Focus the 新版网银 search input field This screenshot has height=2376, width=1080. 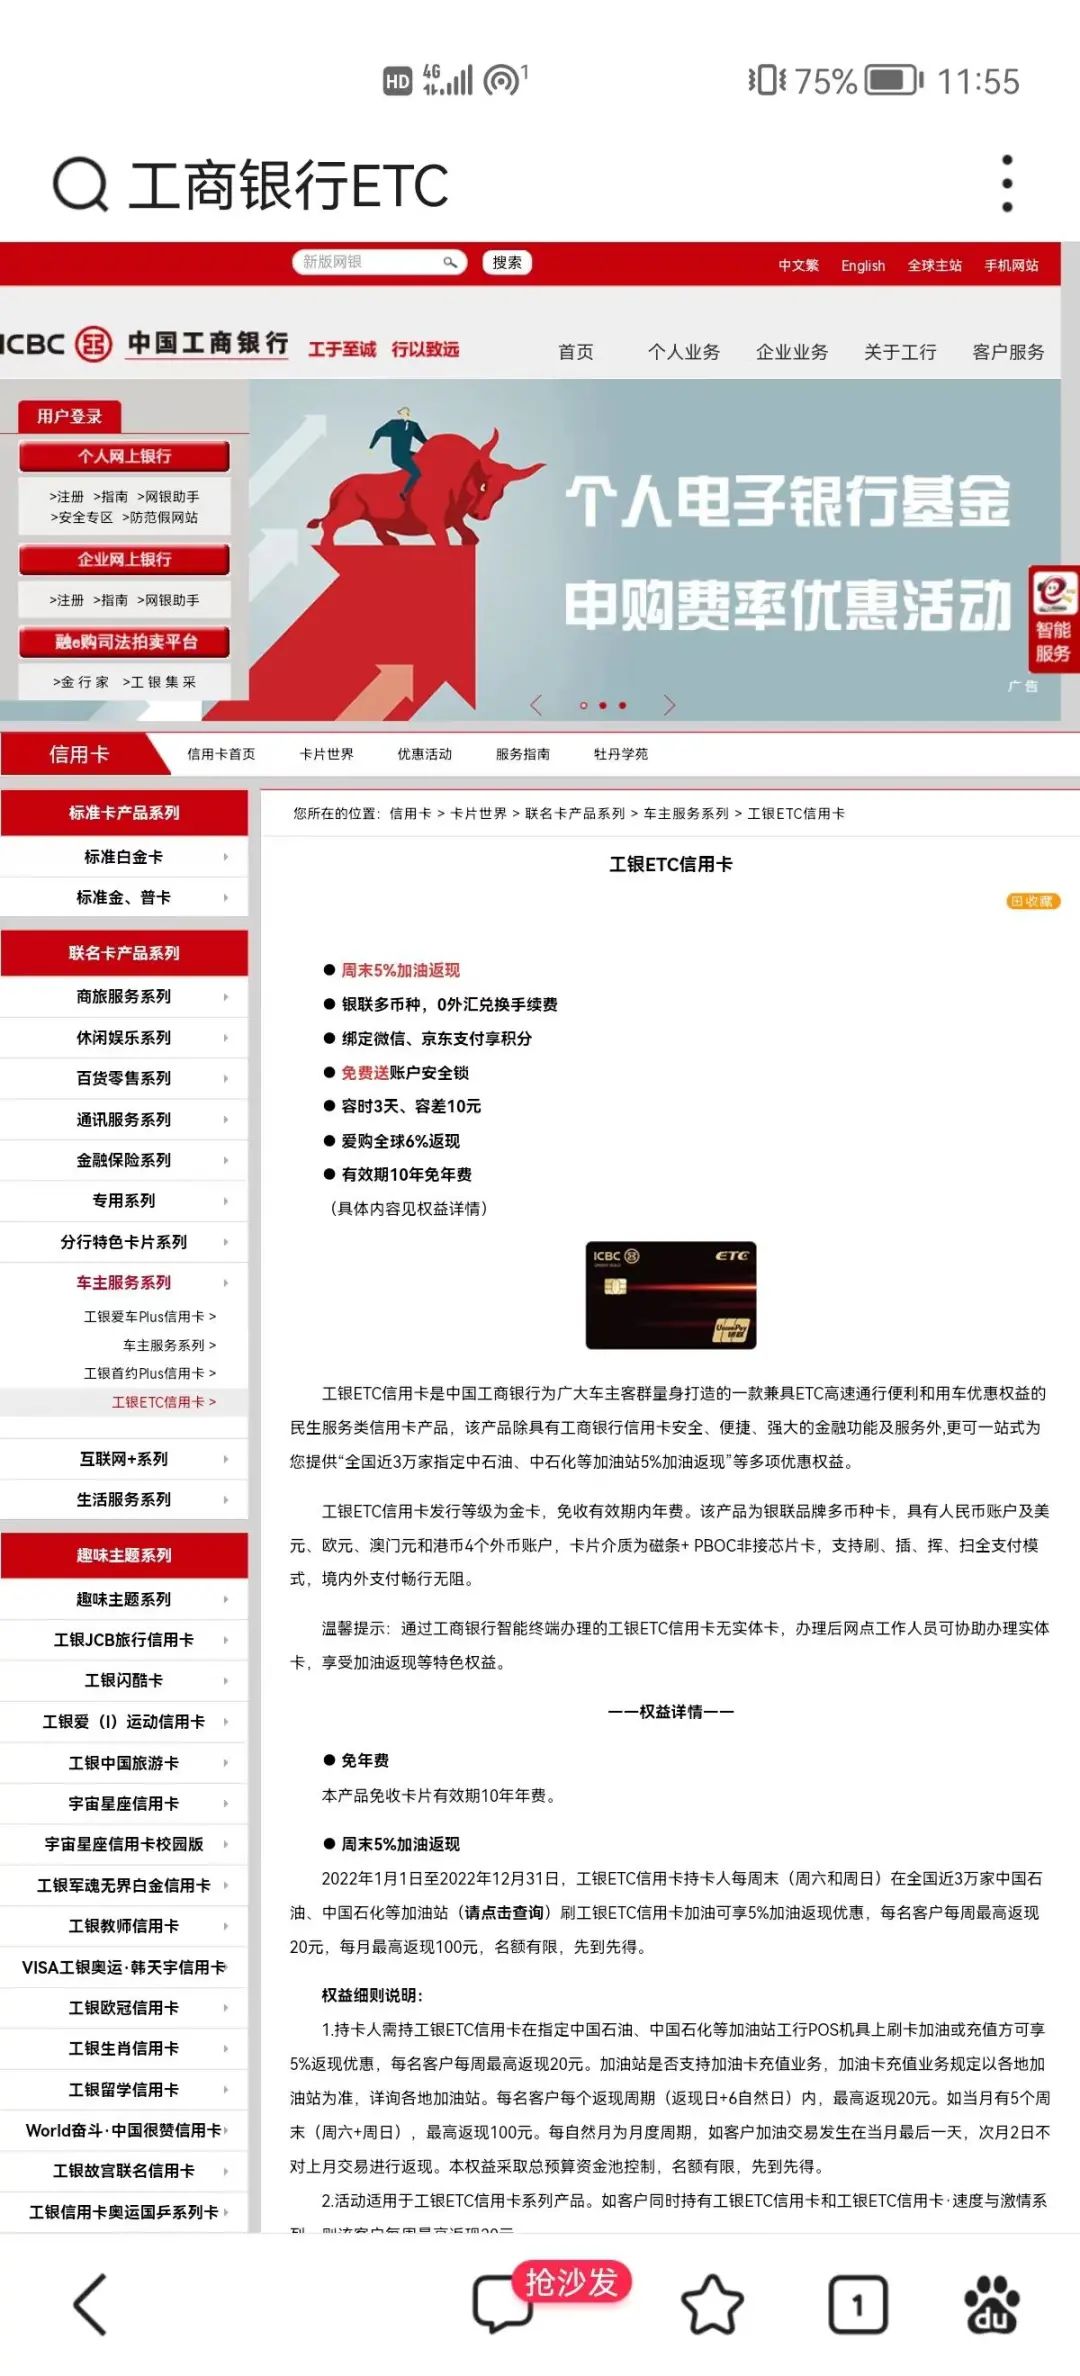pyautogui.click(x=370, y=262)
